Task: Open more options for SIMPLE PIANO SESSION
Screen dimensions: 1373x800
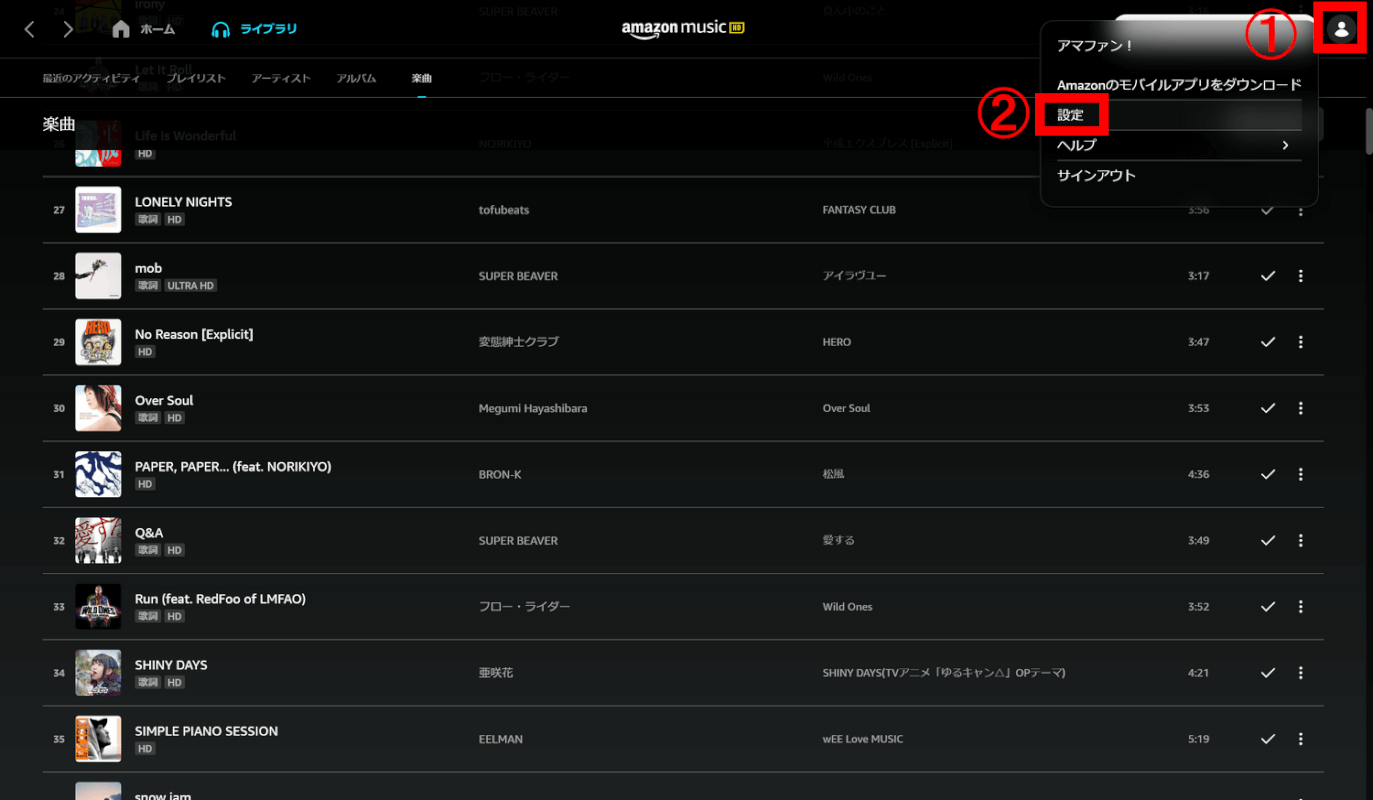Action: [1301, 739]
